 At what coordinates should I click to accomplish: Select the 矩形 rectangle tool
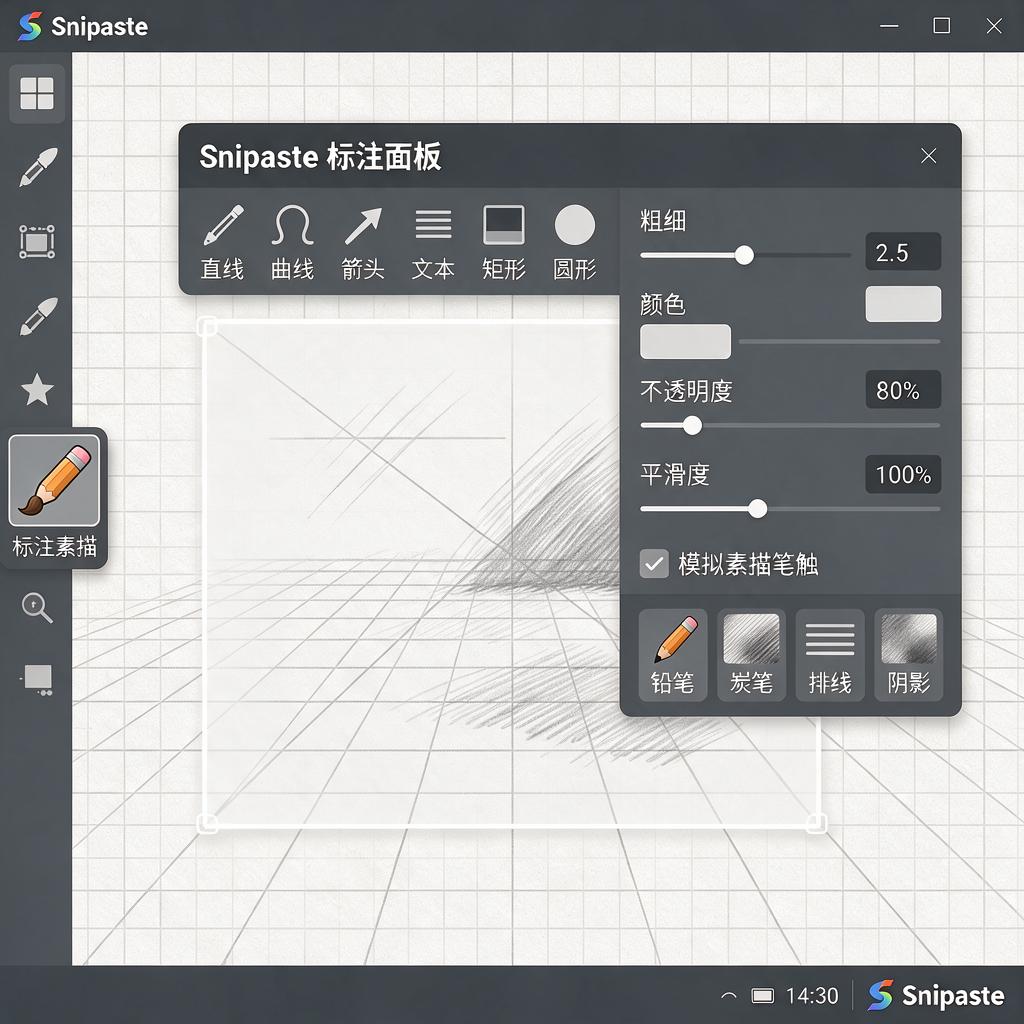[504, 242]
